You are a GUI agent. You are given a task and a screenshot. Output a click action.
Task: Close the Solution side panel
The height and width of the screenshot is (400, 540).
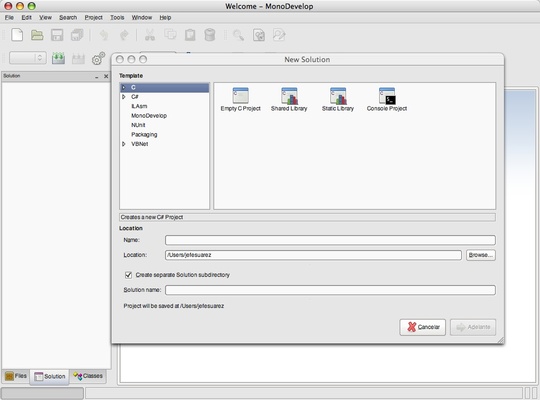tap(106, 76)
